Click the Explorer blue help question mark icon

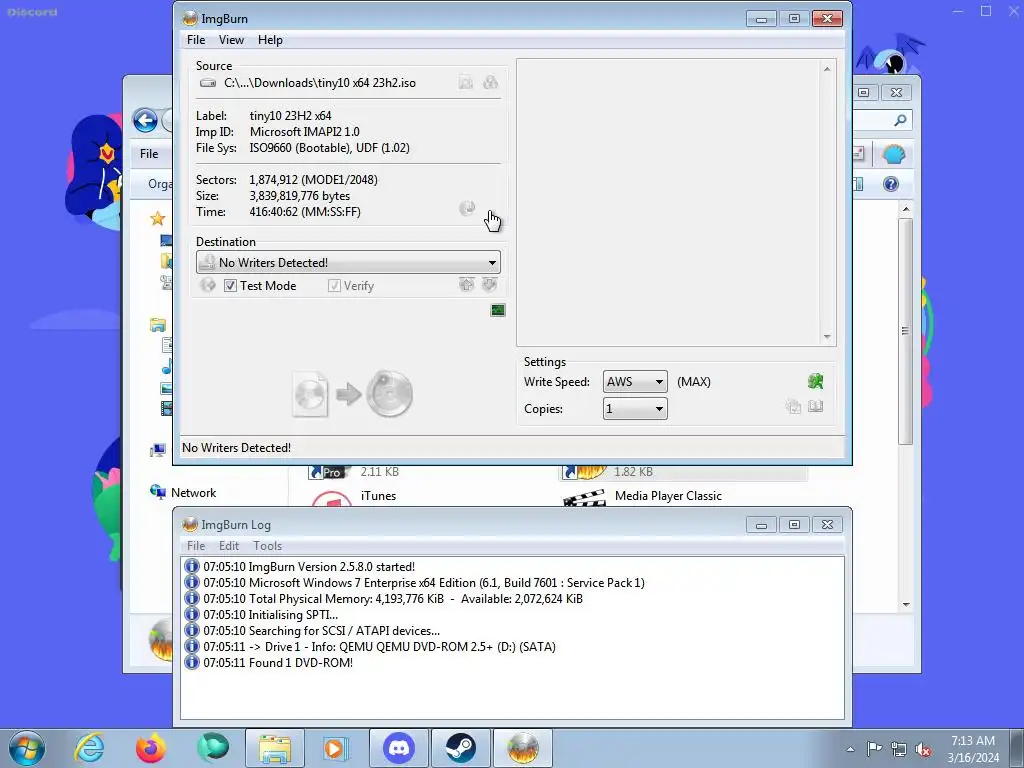point(891,184)
